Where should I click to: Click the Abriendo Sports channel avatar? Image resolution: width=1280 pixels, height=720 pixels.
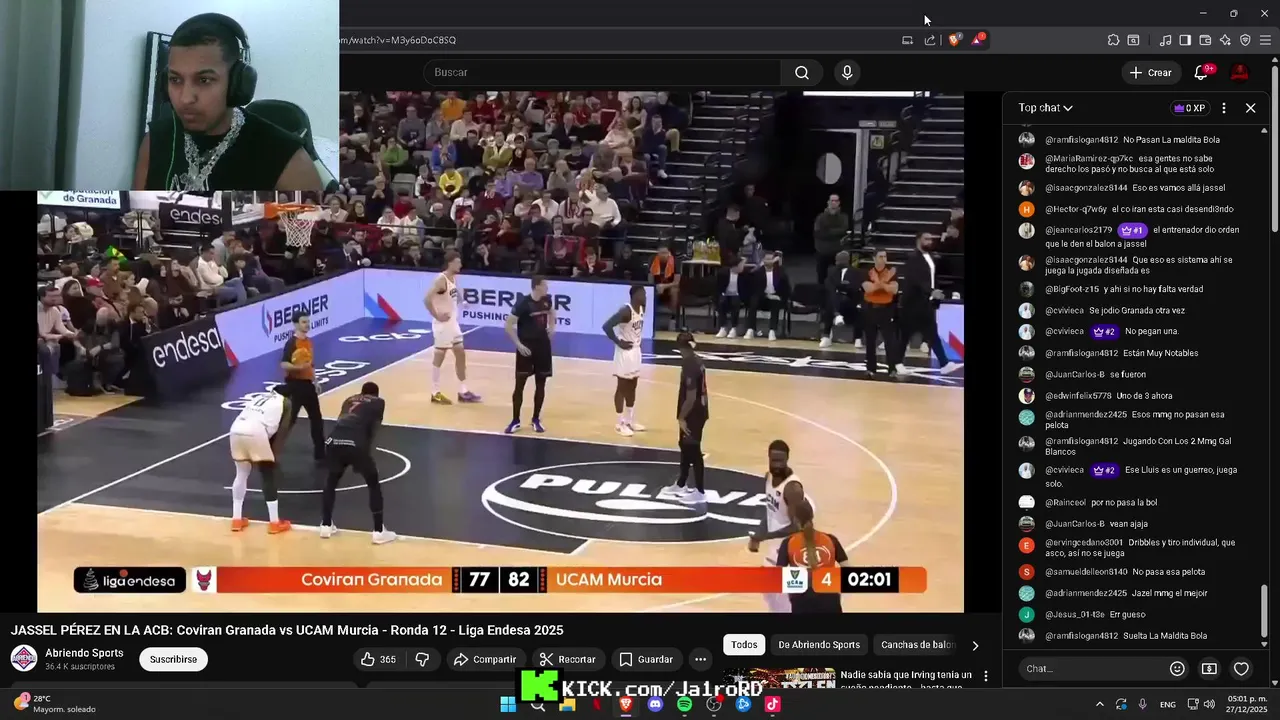pyautogui.click(x=24, y=658)
